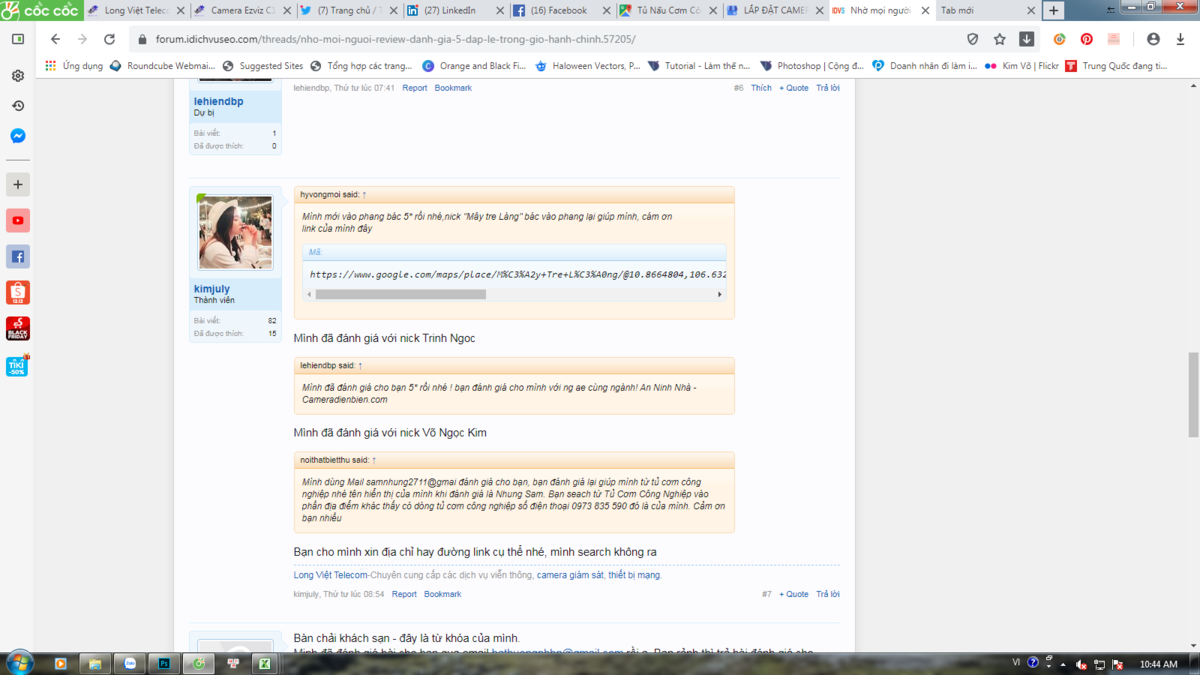Open the Facebook sidebar shortcut
The height and width of the screenshot is (675, 1200).
18,257
